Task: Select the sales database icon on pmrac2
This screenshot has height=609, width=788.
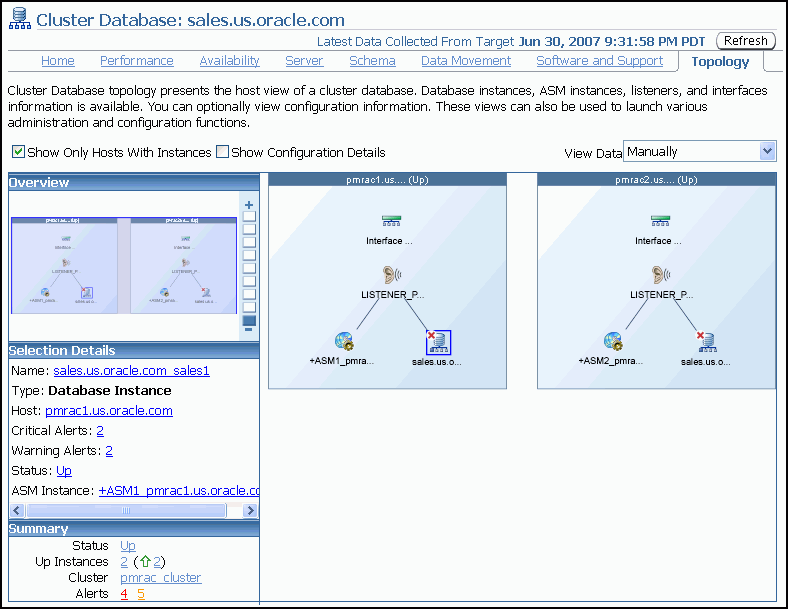Action: pos(707,341)
